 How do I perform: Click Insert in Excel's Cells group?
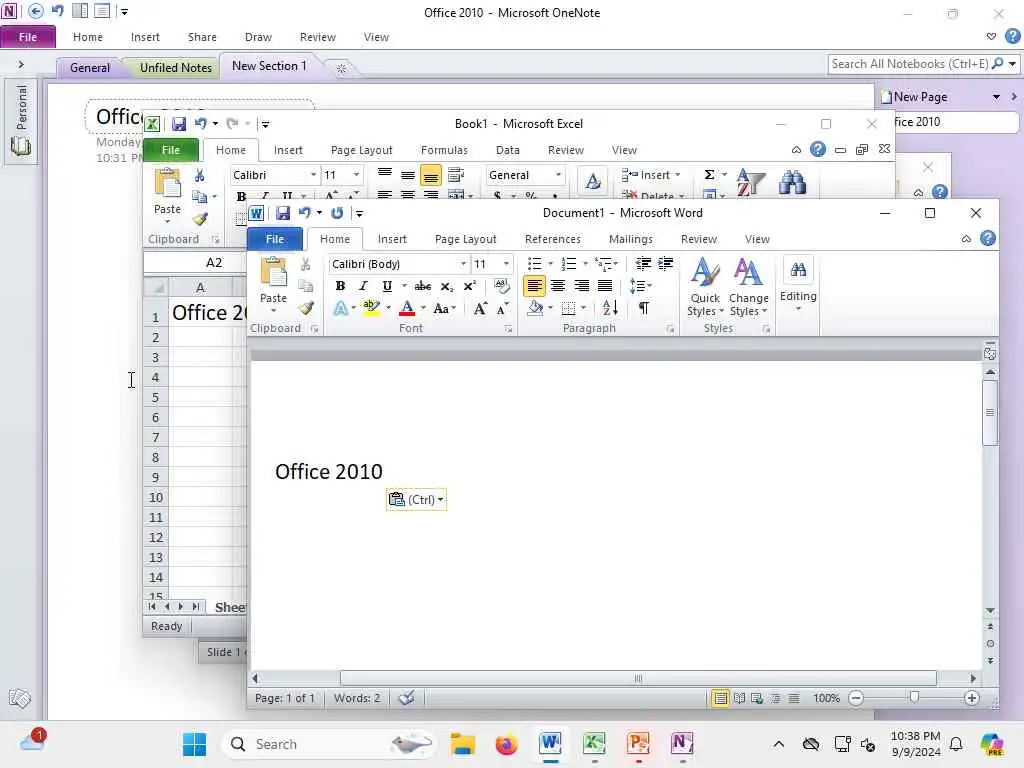coord(651,175)
